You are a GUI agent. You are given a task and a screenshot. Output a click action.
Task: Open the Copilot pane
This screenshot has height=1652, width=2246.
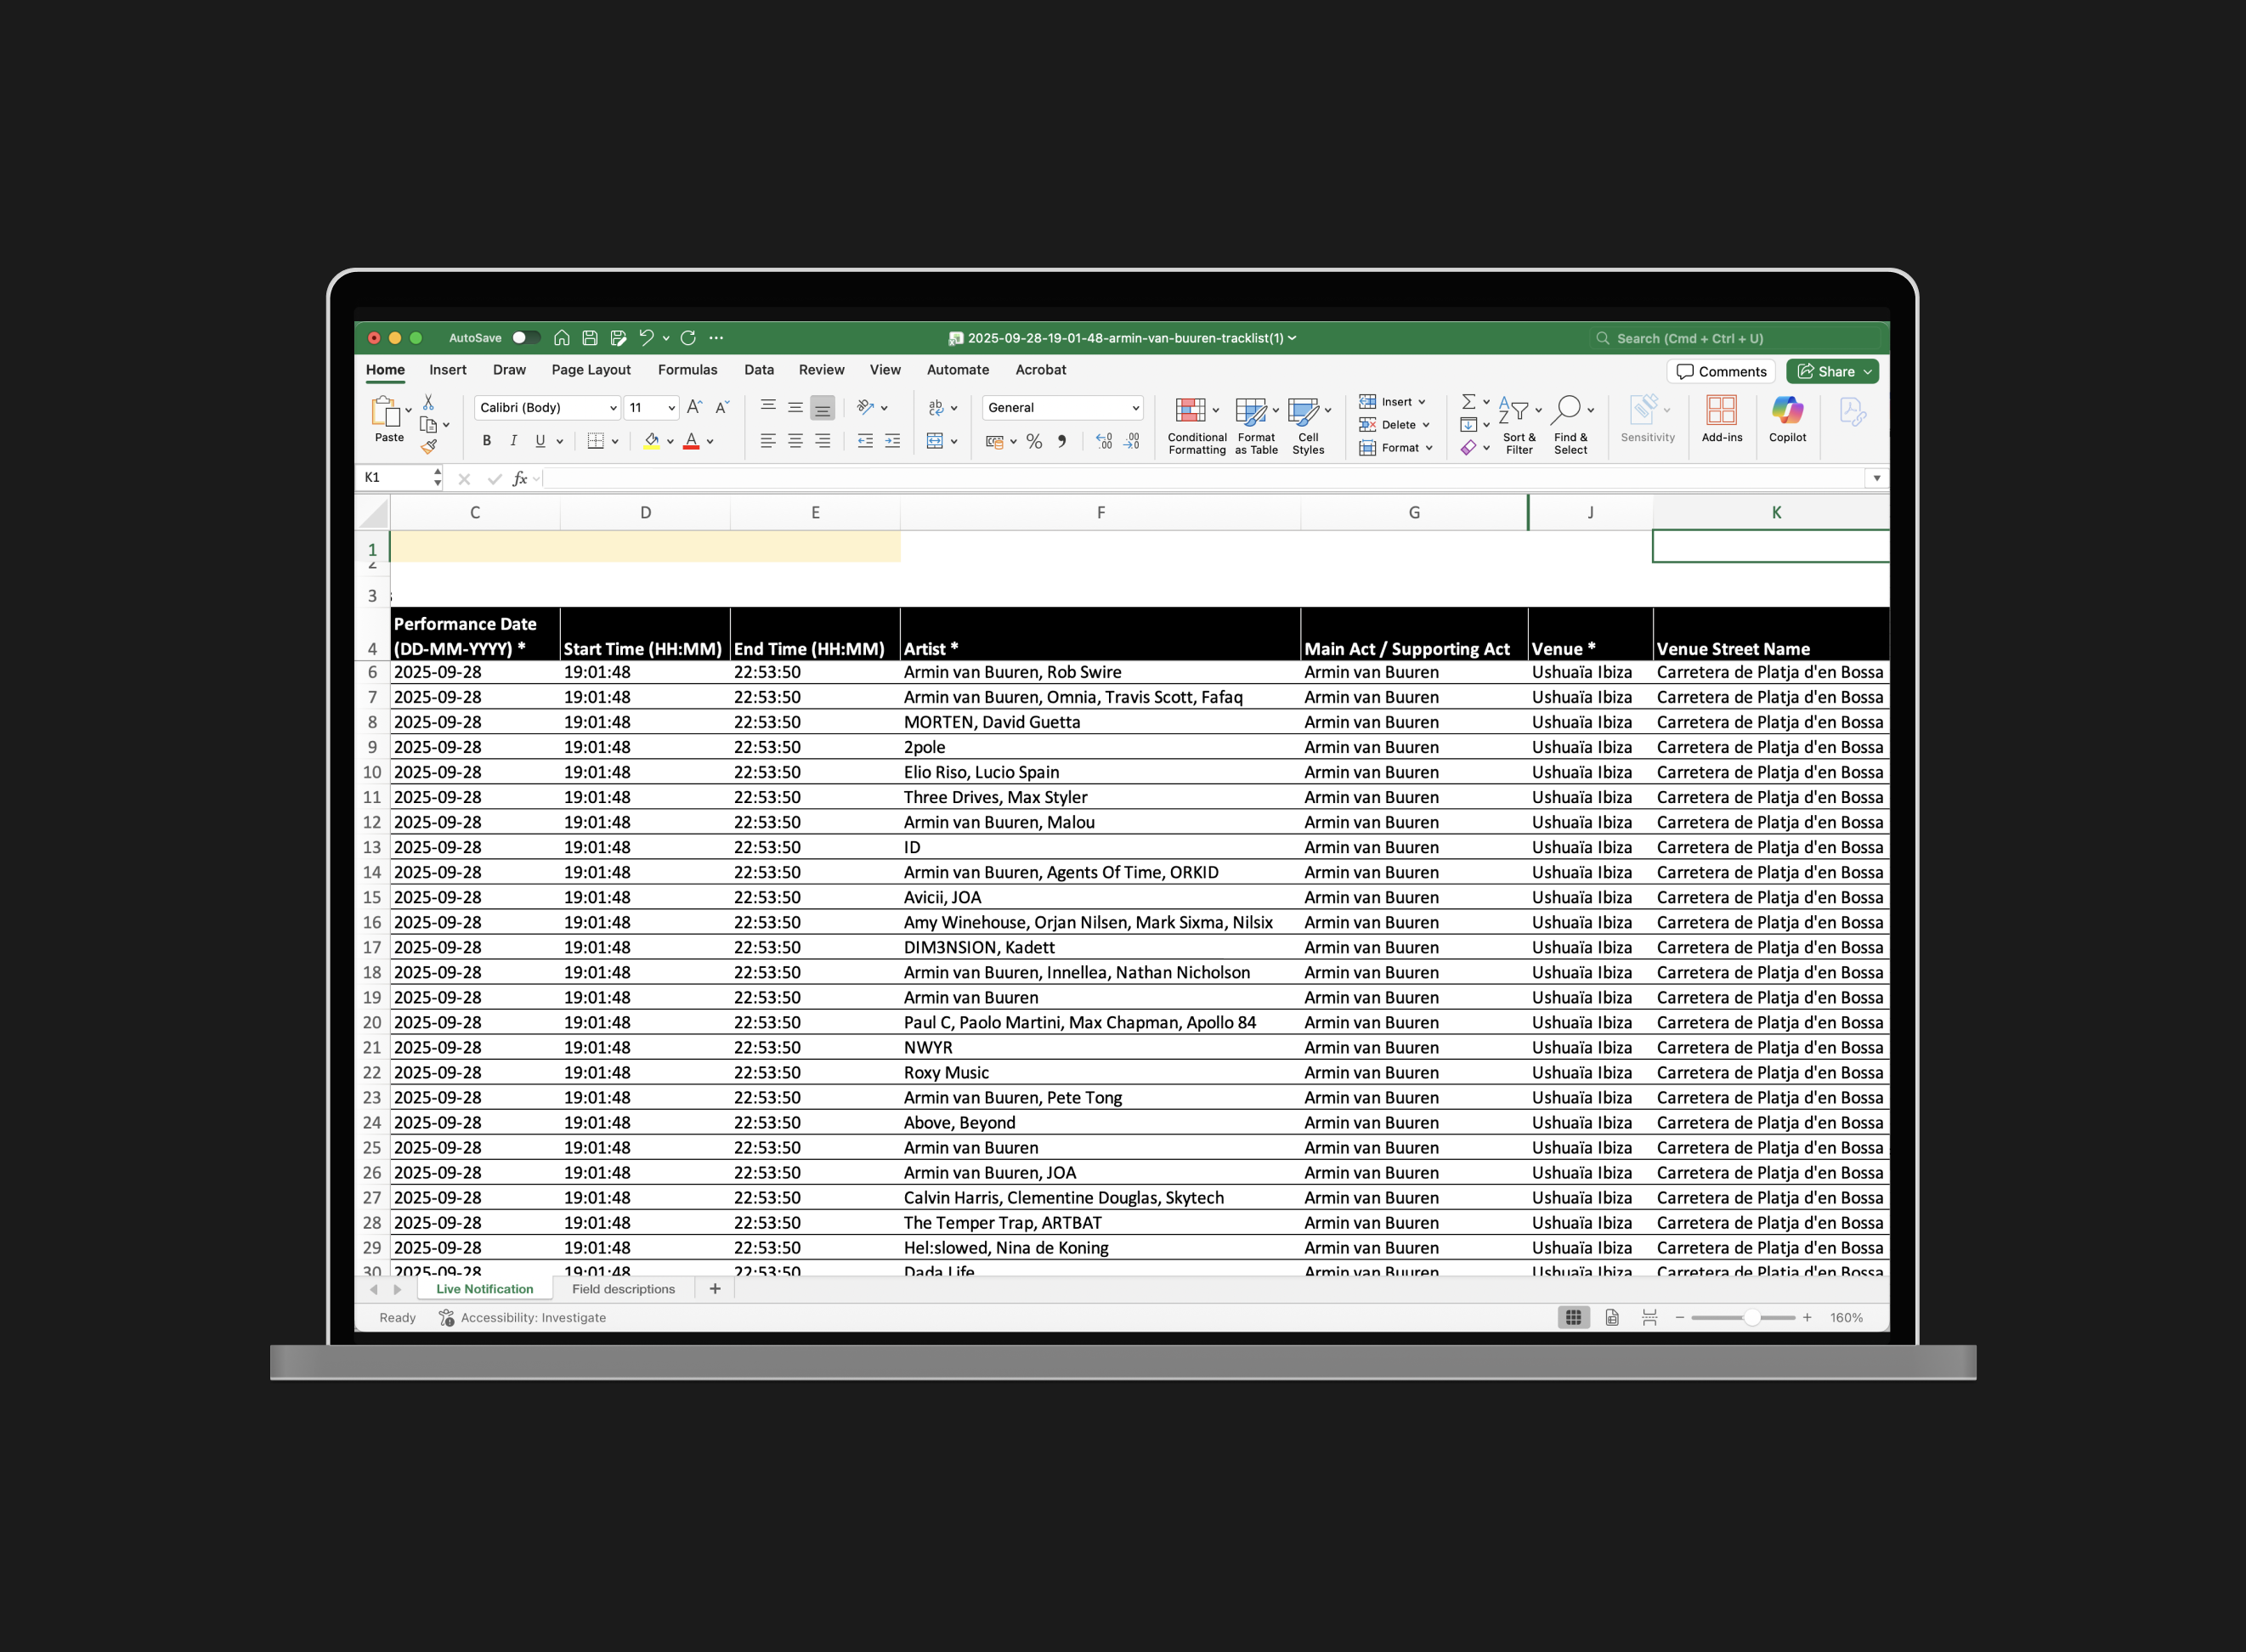click(1787, 417)
